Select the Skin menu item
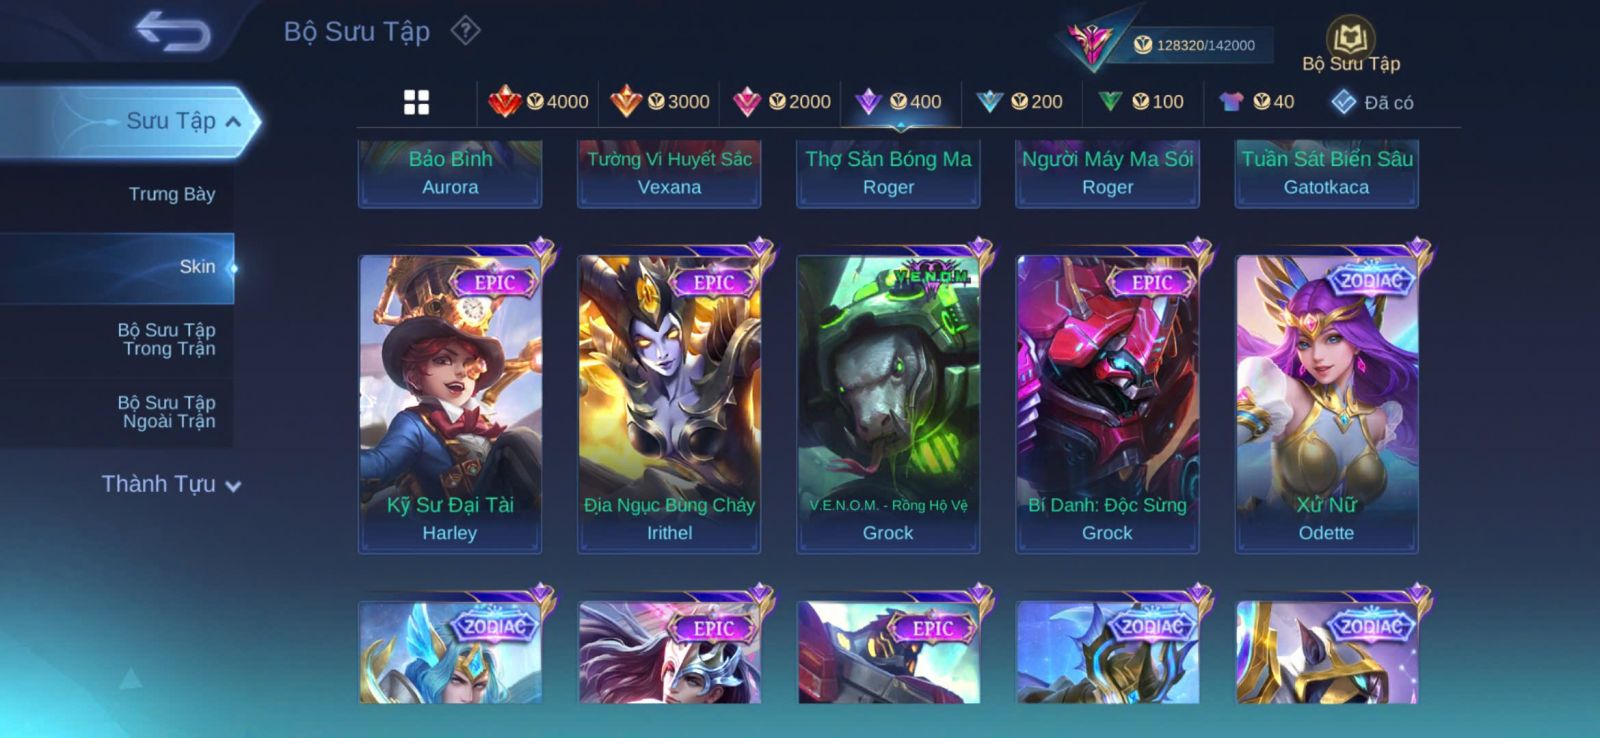 [117, 267]
